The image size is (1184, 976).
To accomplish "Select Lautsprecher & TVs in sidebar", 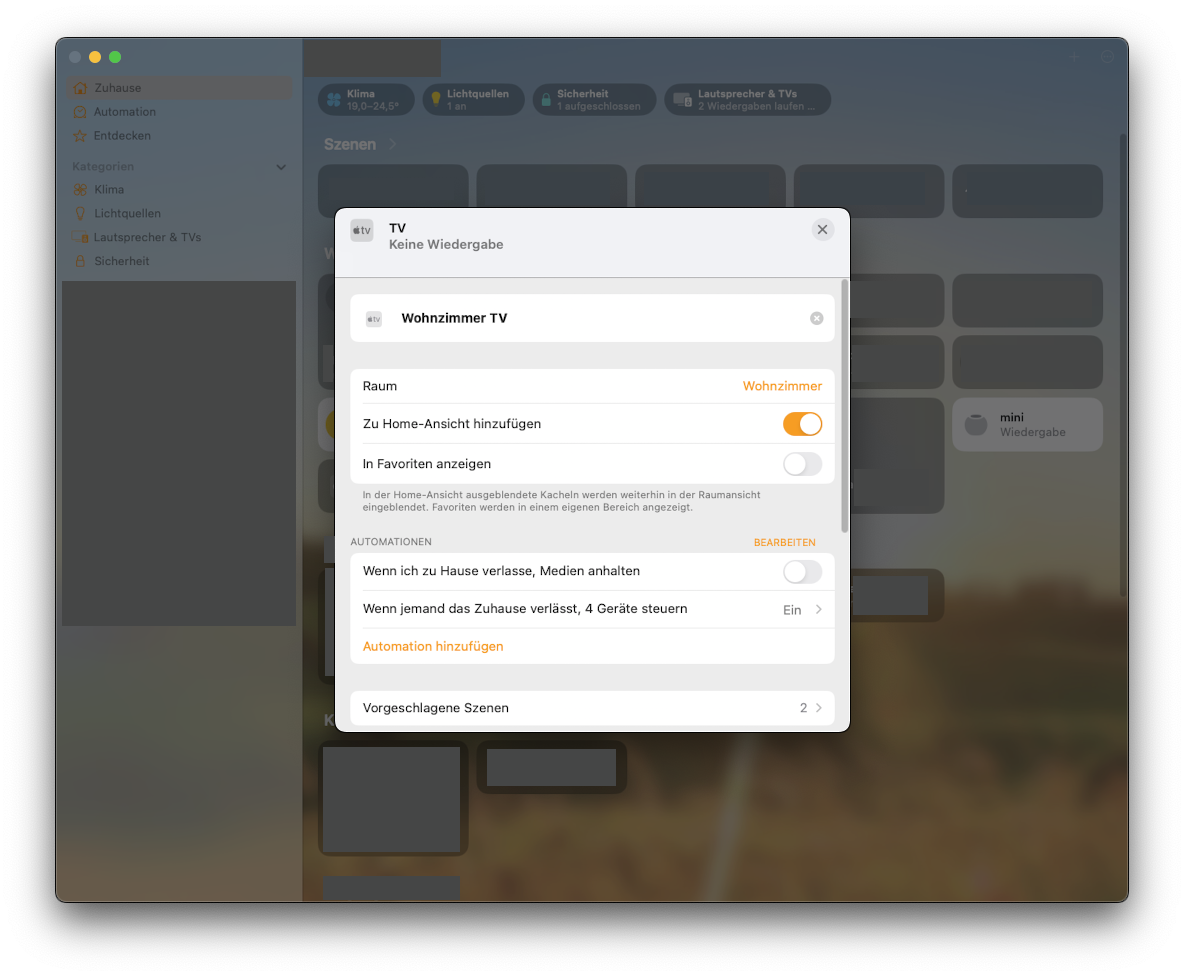I will tap(180, 237).
